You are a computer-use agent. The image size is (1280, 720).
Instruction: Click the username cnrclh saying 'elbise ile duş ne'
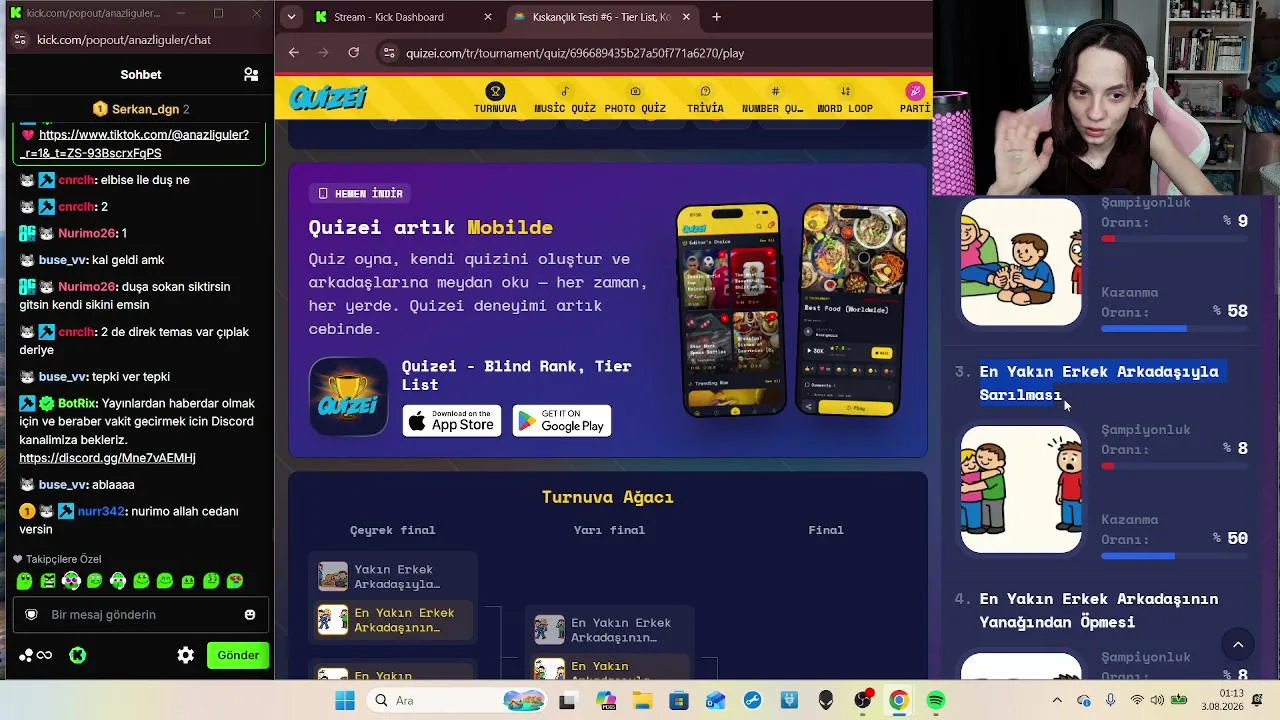coord(76,180)
